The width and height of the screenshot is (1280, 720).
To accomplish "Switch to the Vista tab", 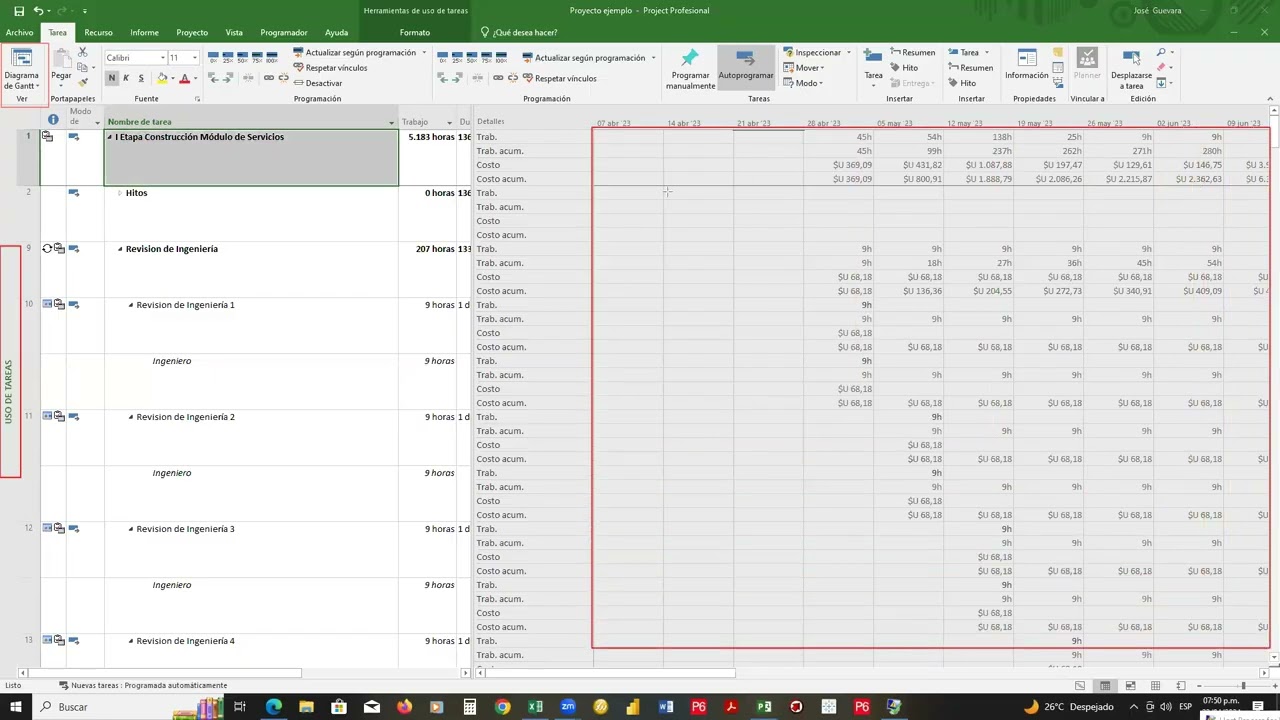I will (x=234, y=32).
